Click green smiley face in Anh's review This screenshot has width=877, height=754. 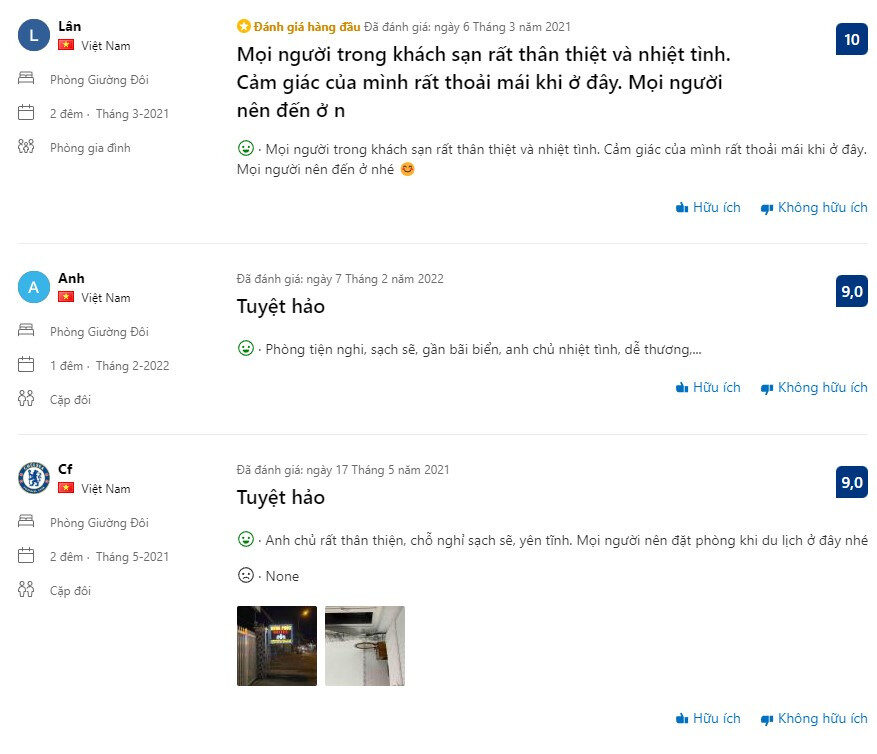[x=245, y=349]
